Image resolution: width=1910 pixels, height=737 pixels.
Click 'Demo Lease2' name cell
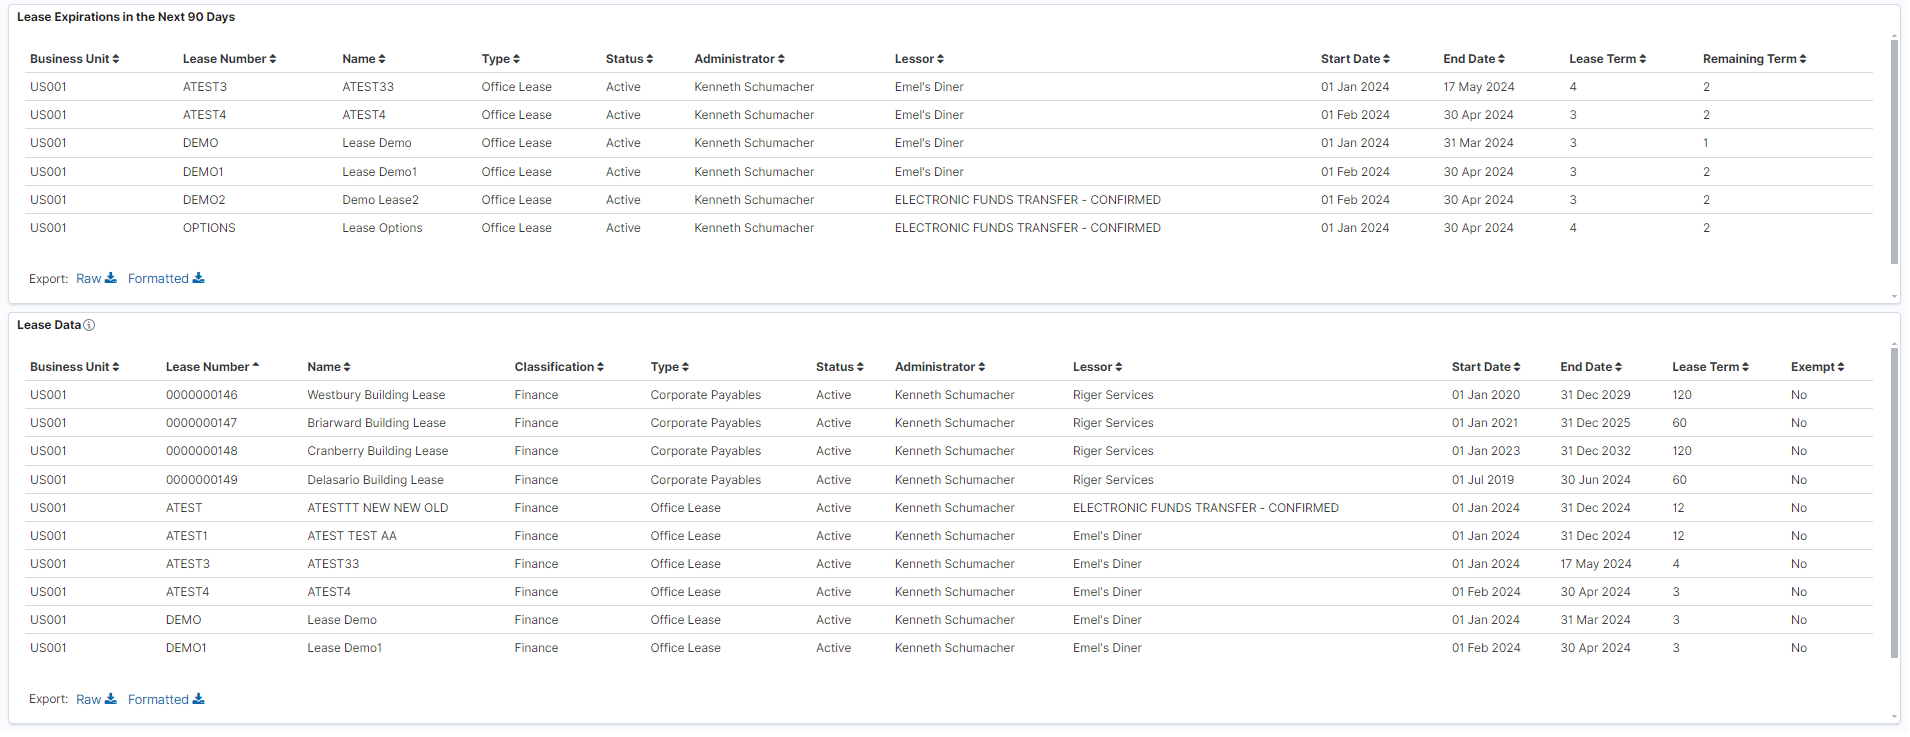380,200
